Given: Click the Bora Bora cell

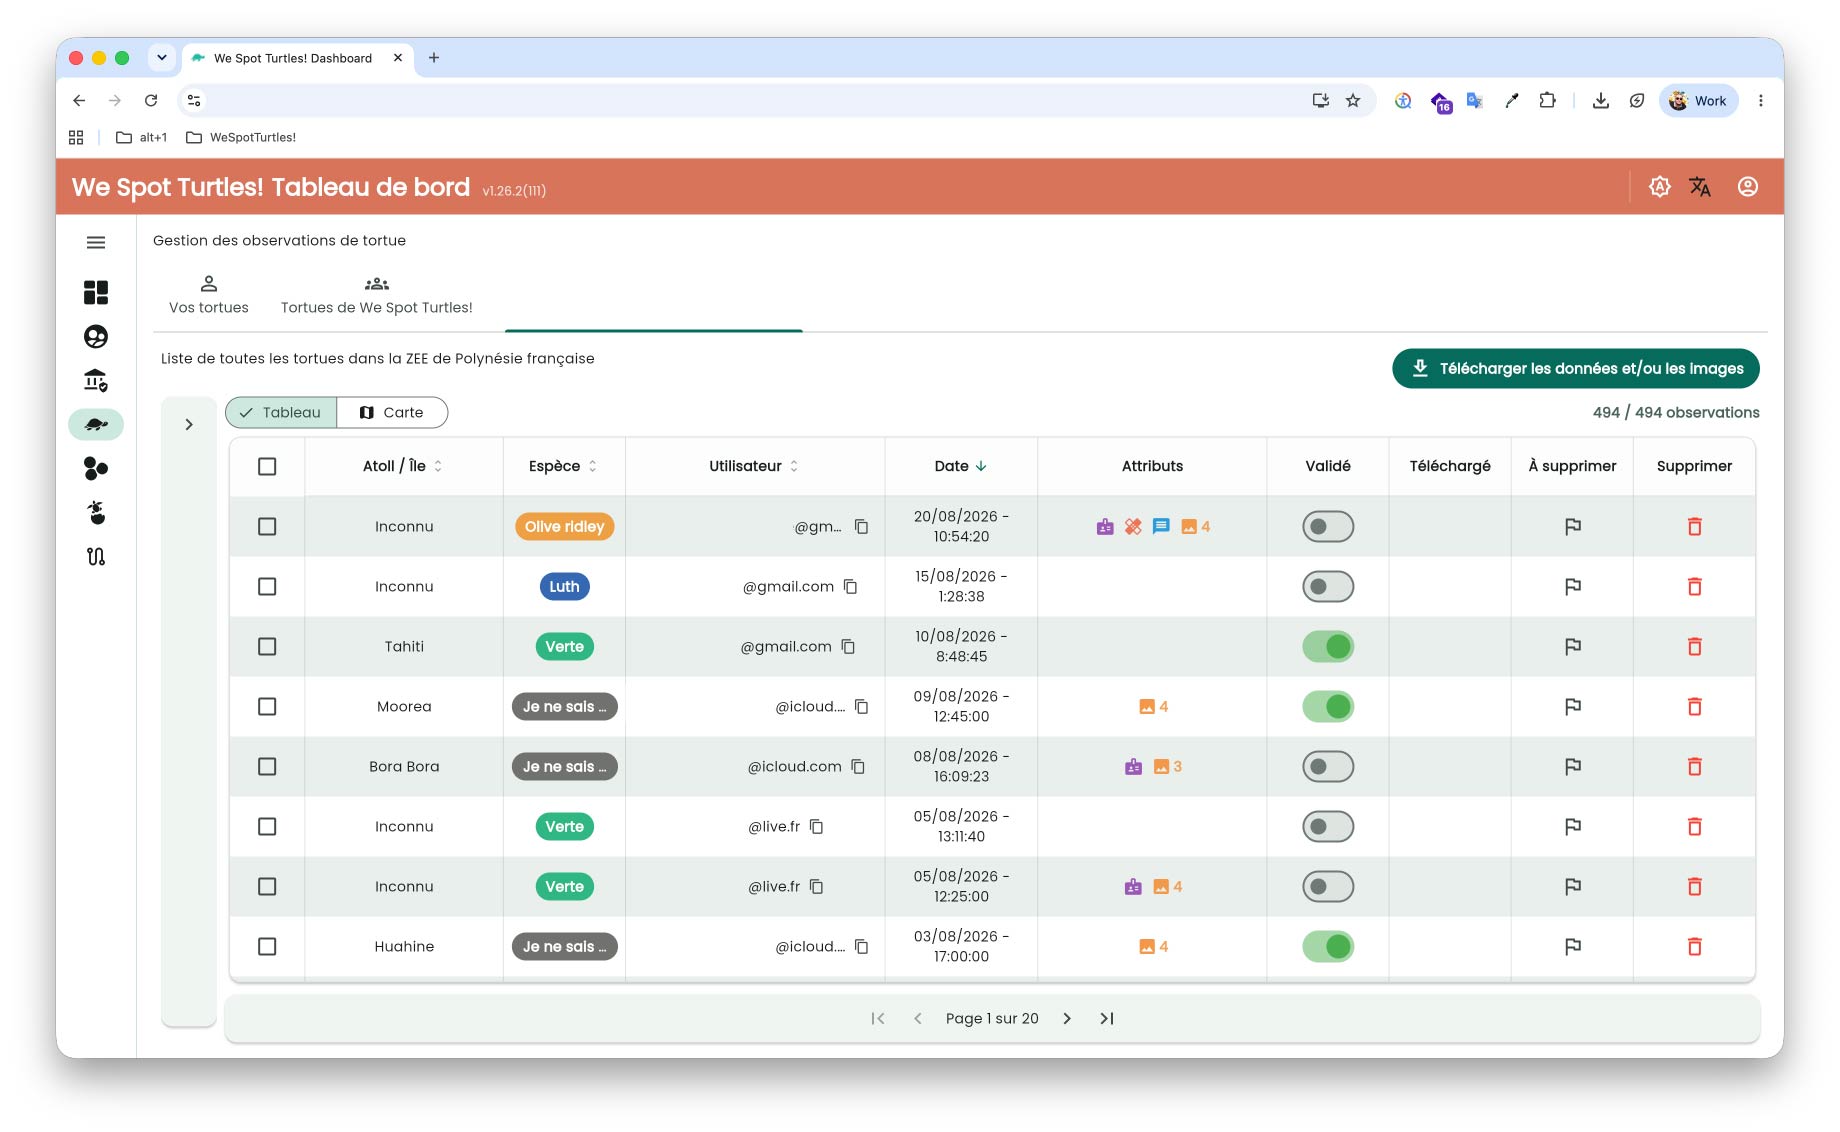Looking at the screenshot, I should 404,767.
